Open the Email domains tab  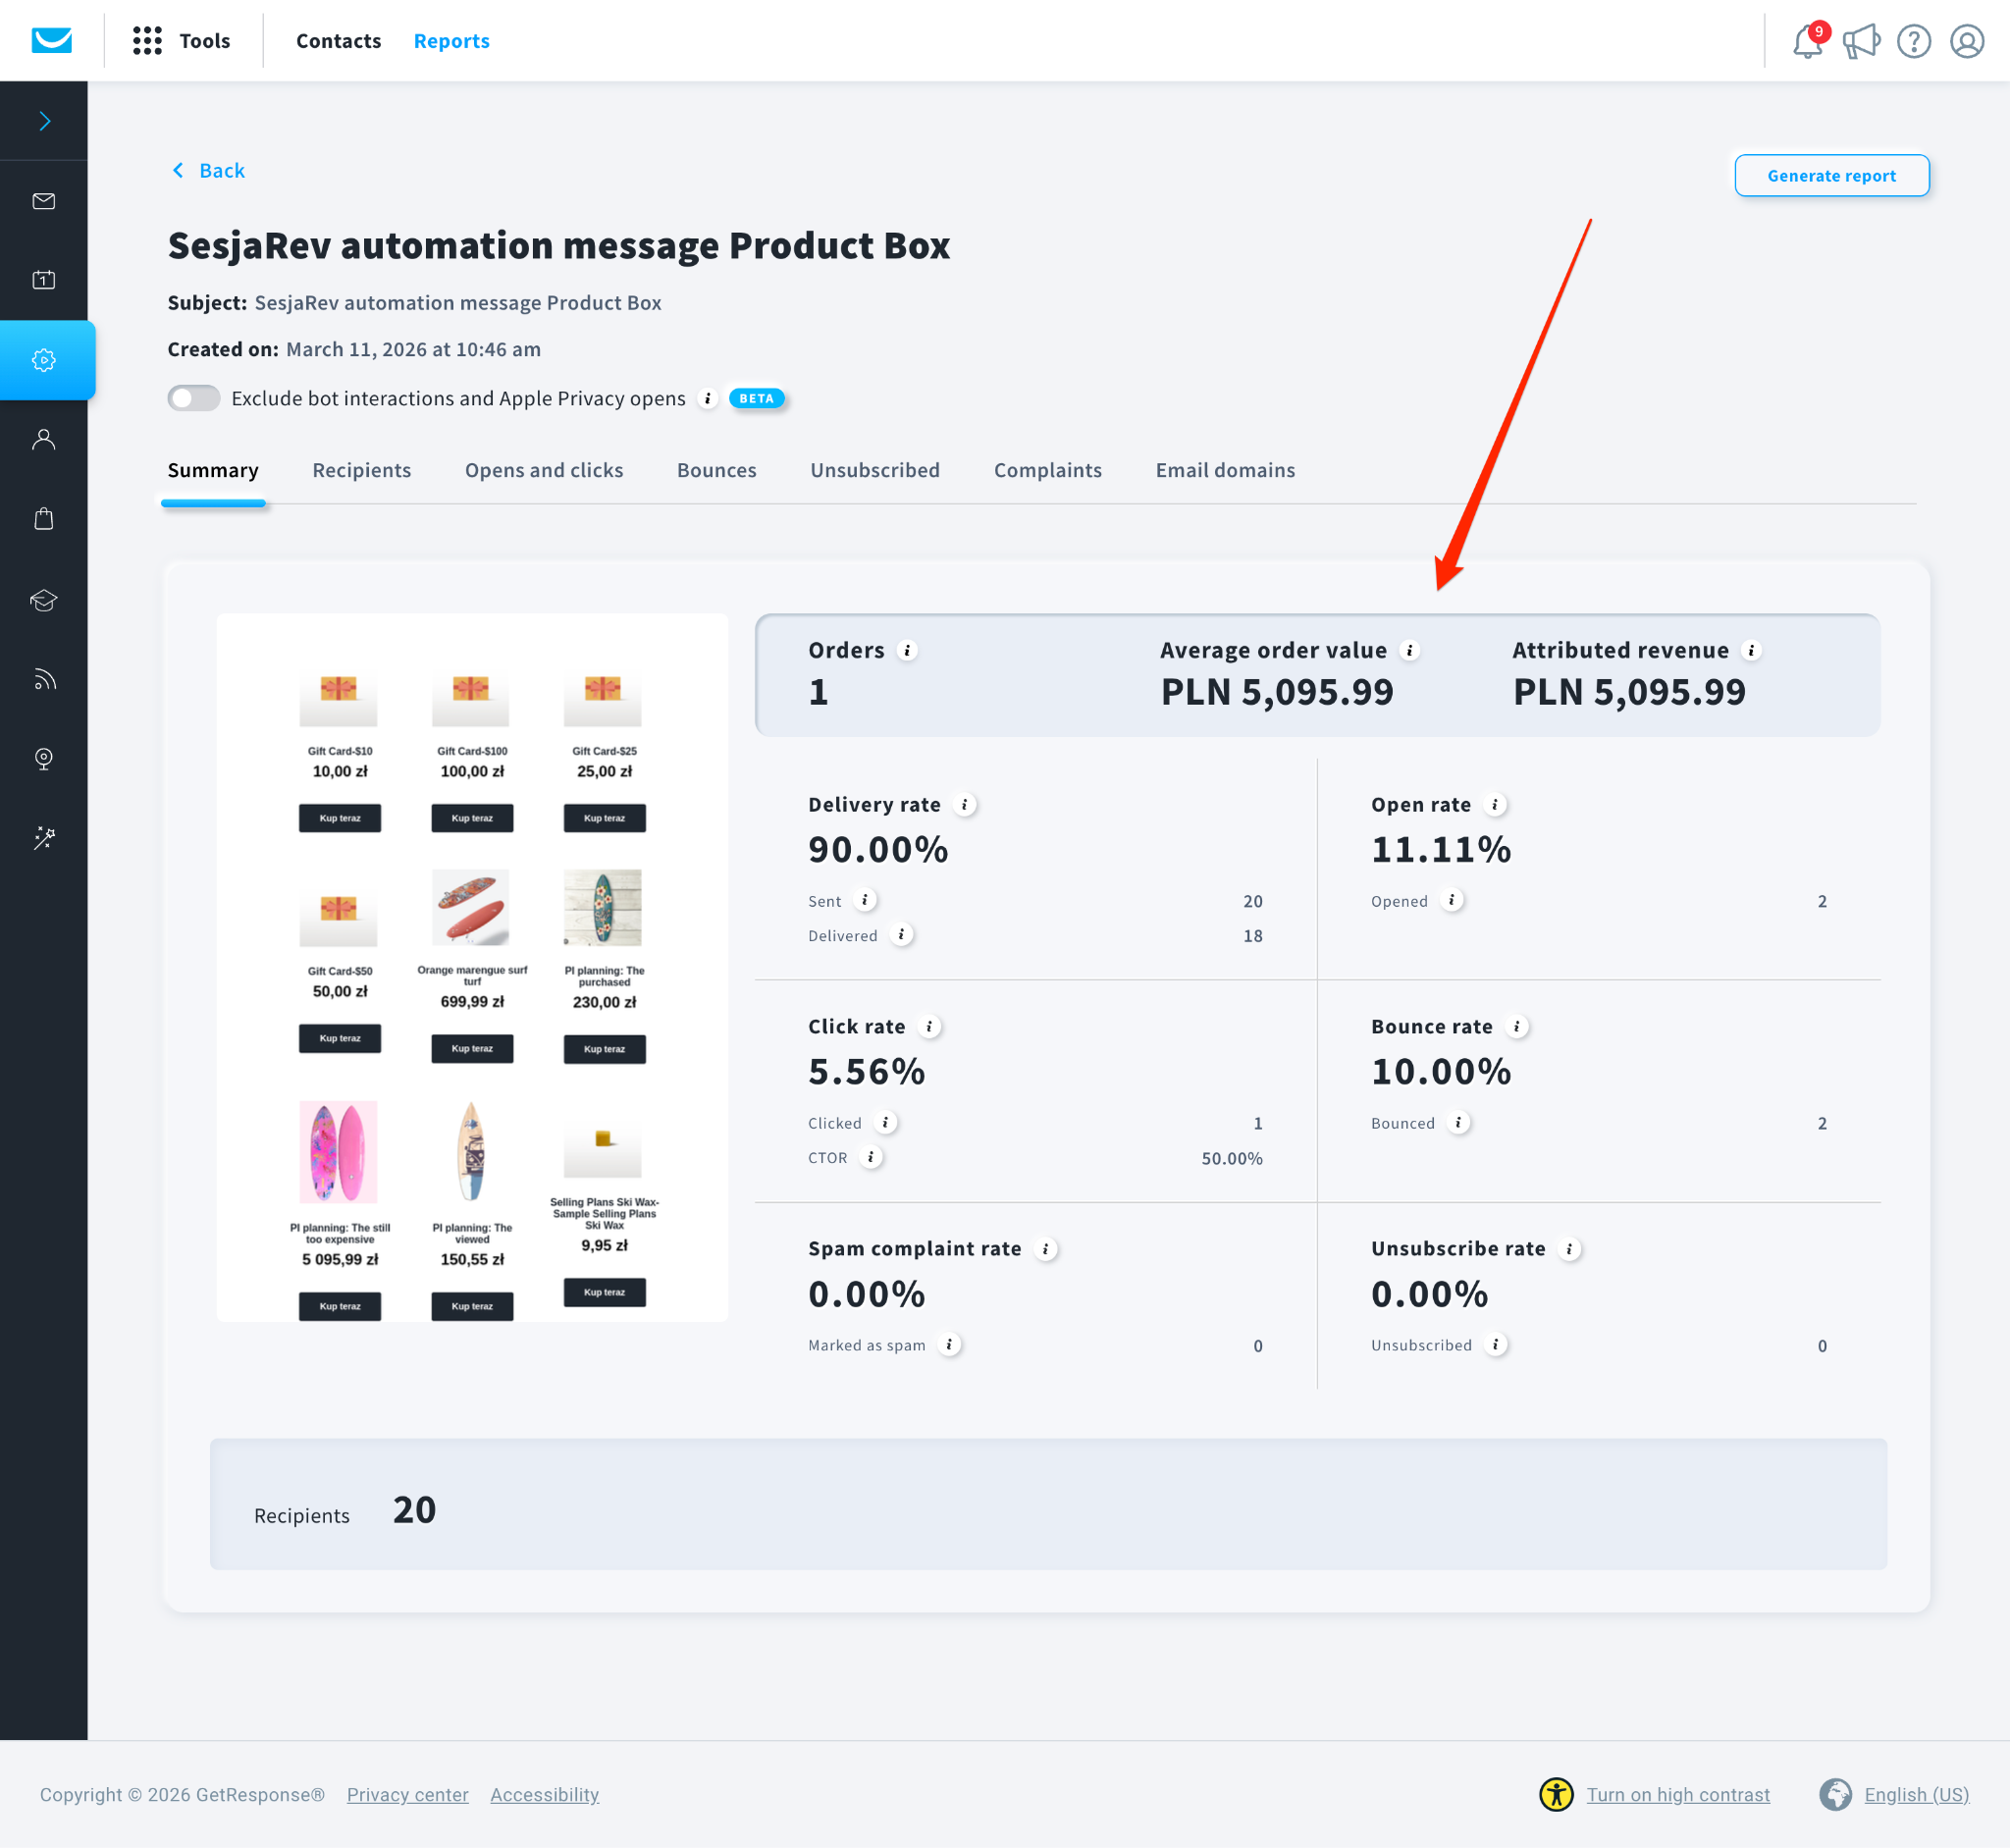click(1225, 470)
